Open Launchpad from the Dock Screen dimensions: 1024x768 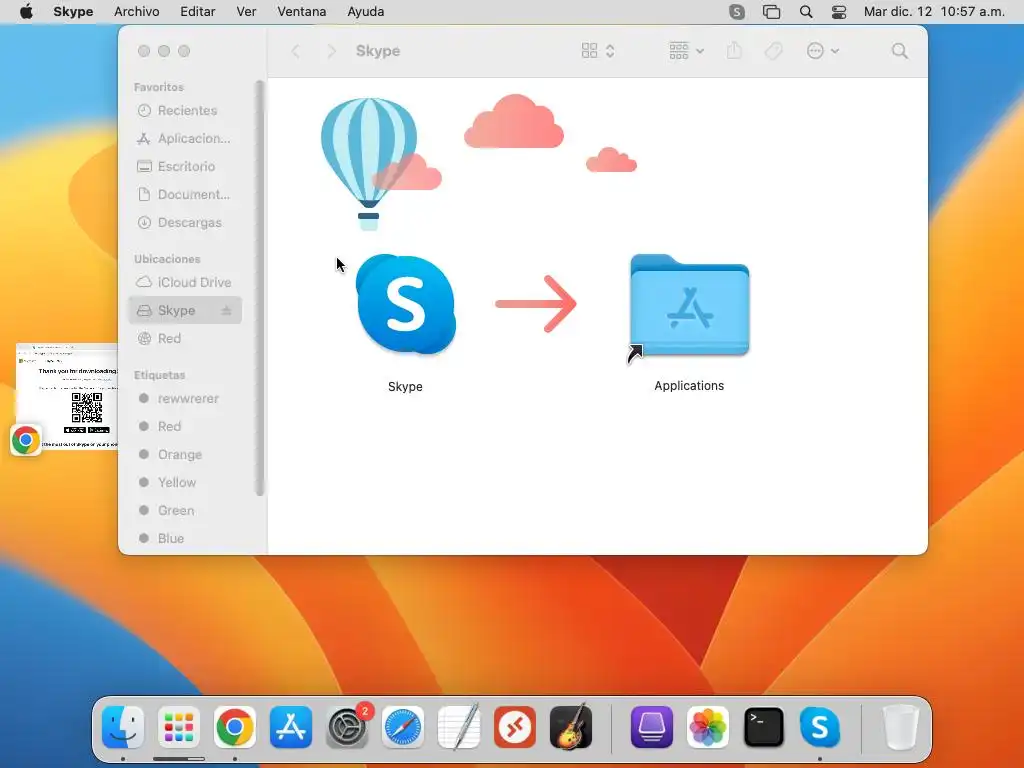179,727
